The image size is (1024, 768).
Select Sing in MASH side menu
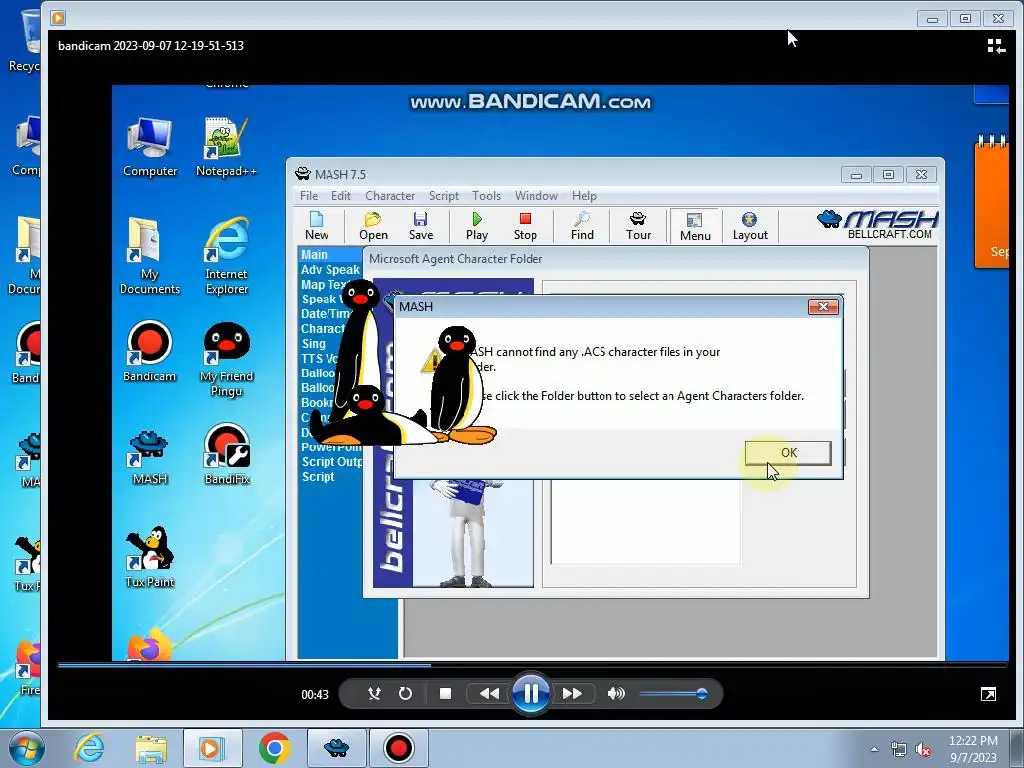pos(313,344)
